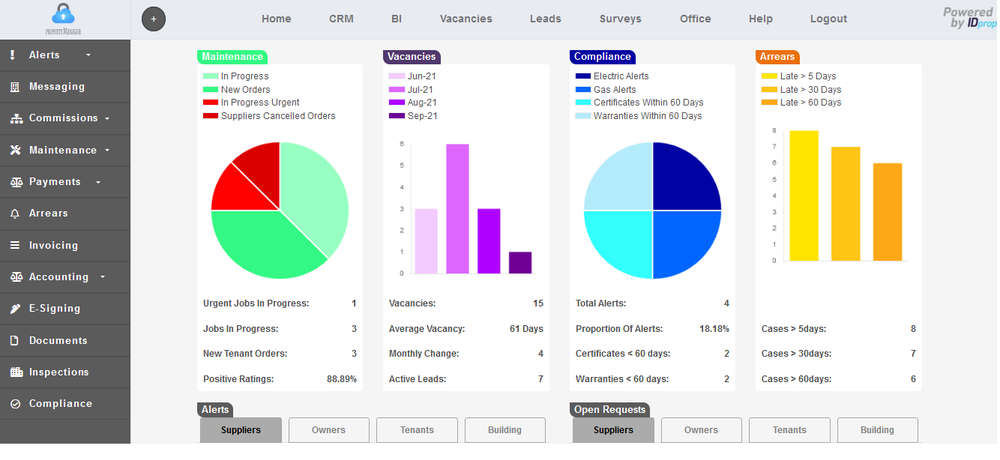Select Building tab under Open Requests
The height and width of the screenshot is (460, 1000).
click(x=878, y=430)
